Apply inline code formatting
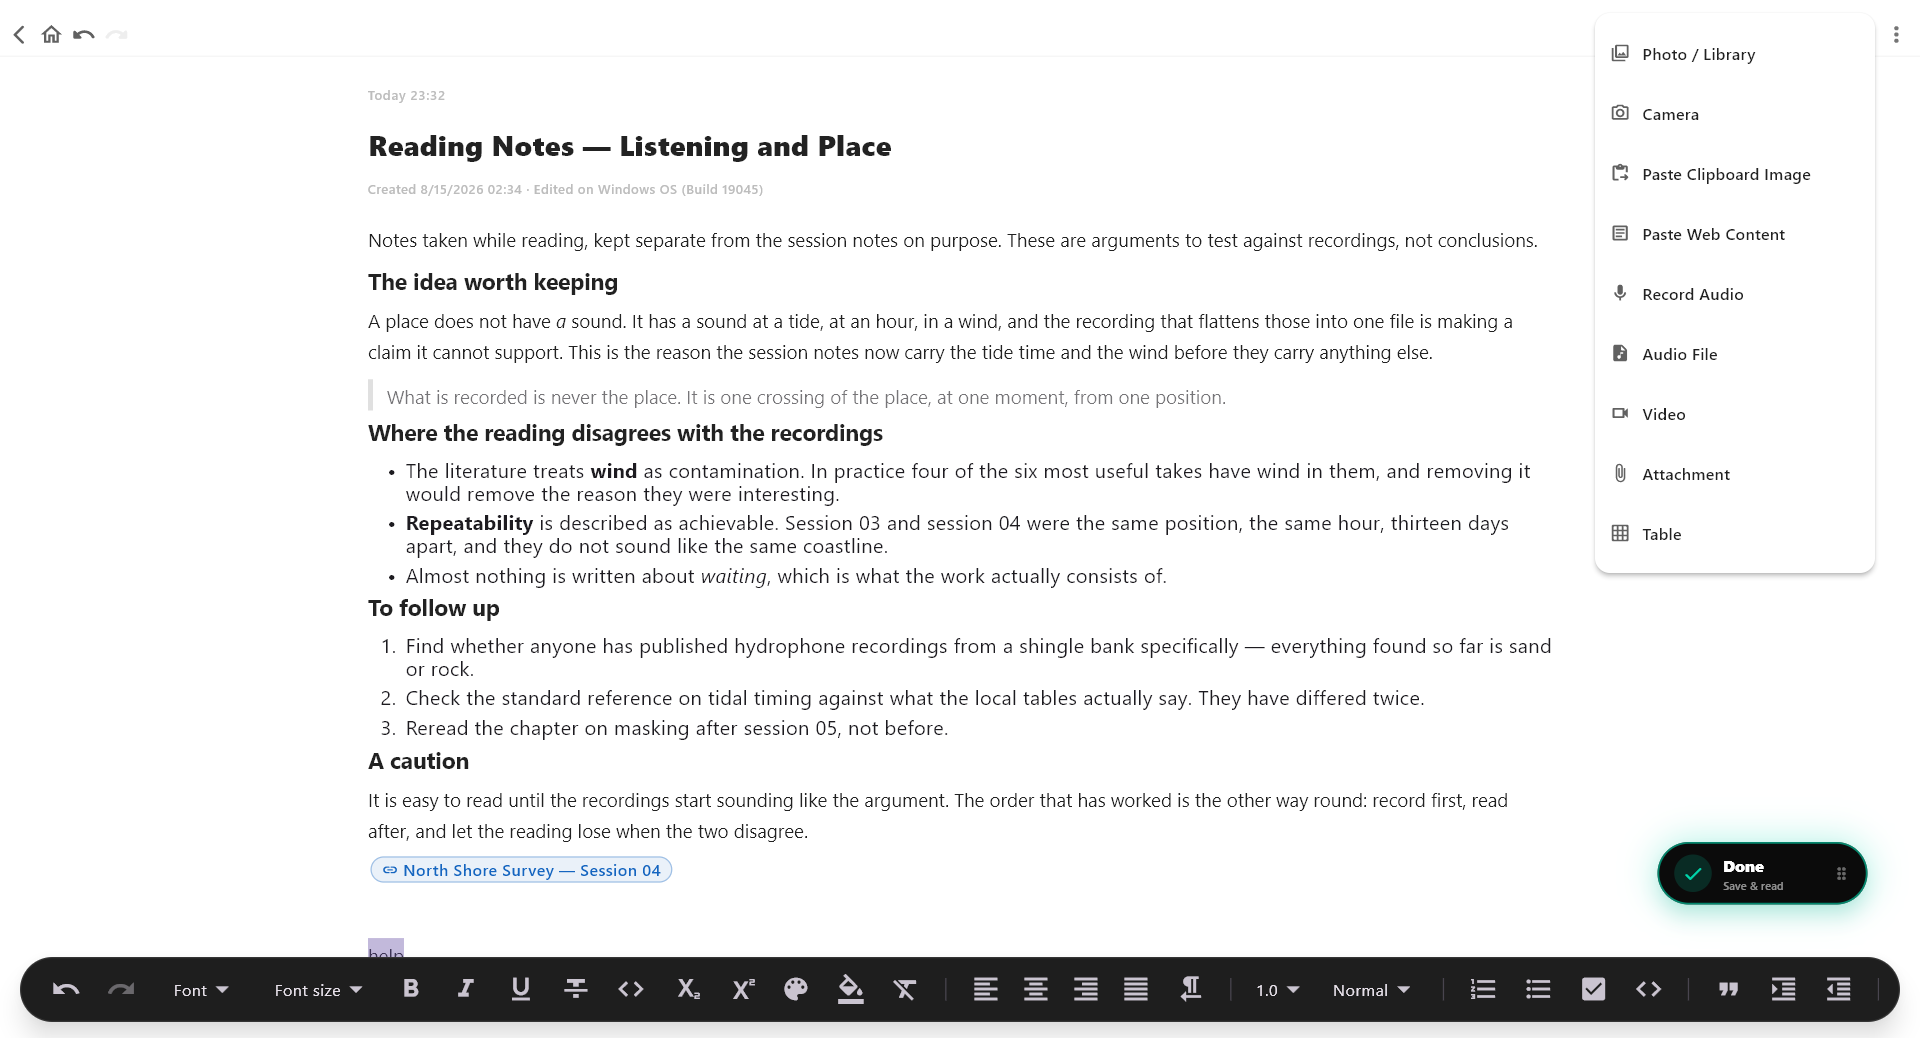 click(631, 989)
